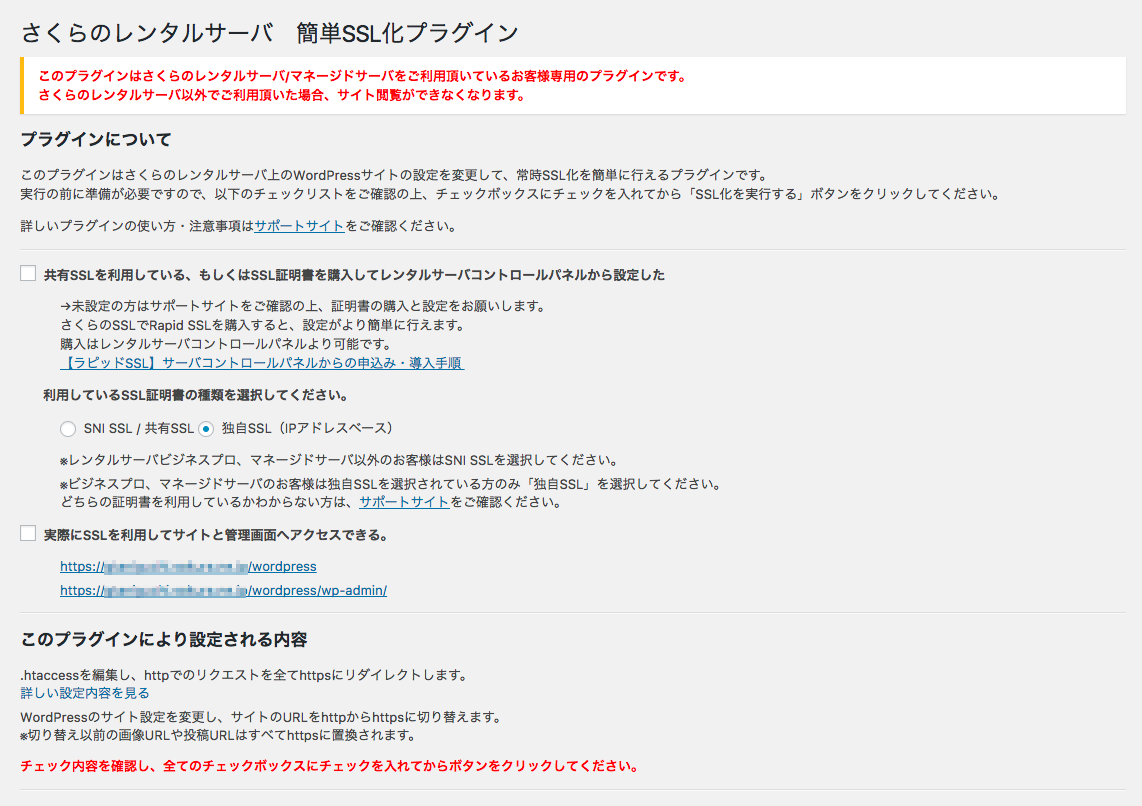Click the 利用しているSSL証明書の種類 prompt text
The height and width of the screenshot is (806, 1142).
point(195,395)
